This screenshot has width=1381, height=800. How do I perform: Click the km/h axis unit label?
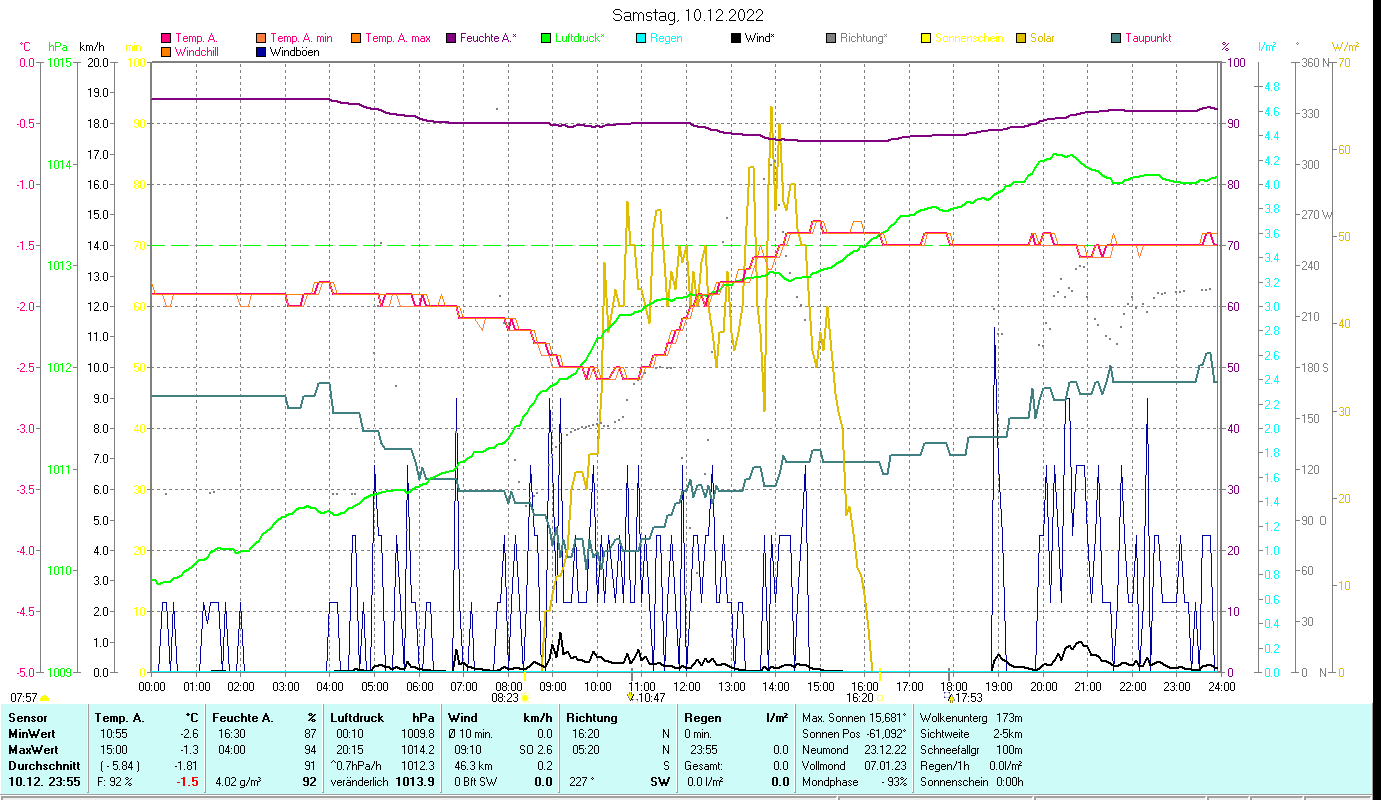pos(92,47)
